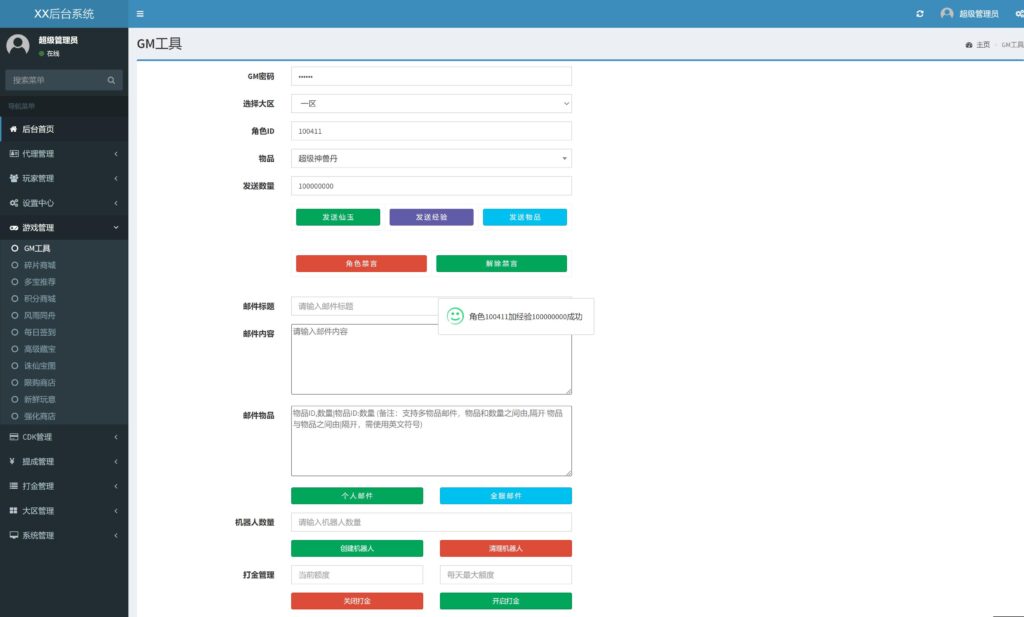Click the red 角色禁言 button
1024x617 pixels.
(361, 264)
